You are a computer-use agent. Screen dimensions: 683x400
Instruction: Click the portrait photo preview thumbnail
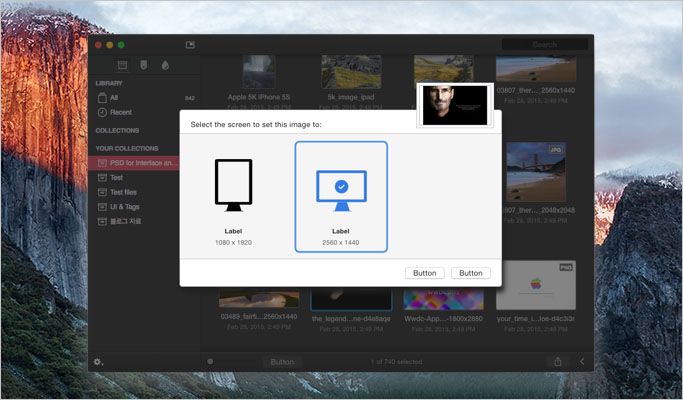(455, 105)
